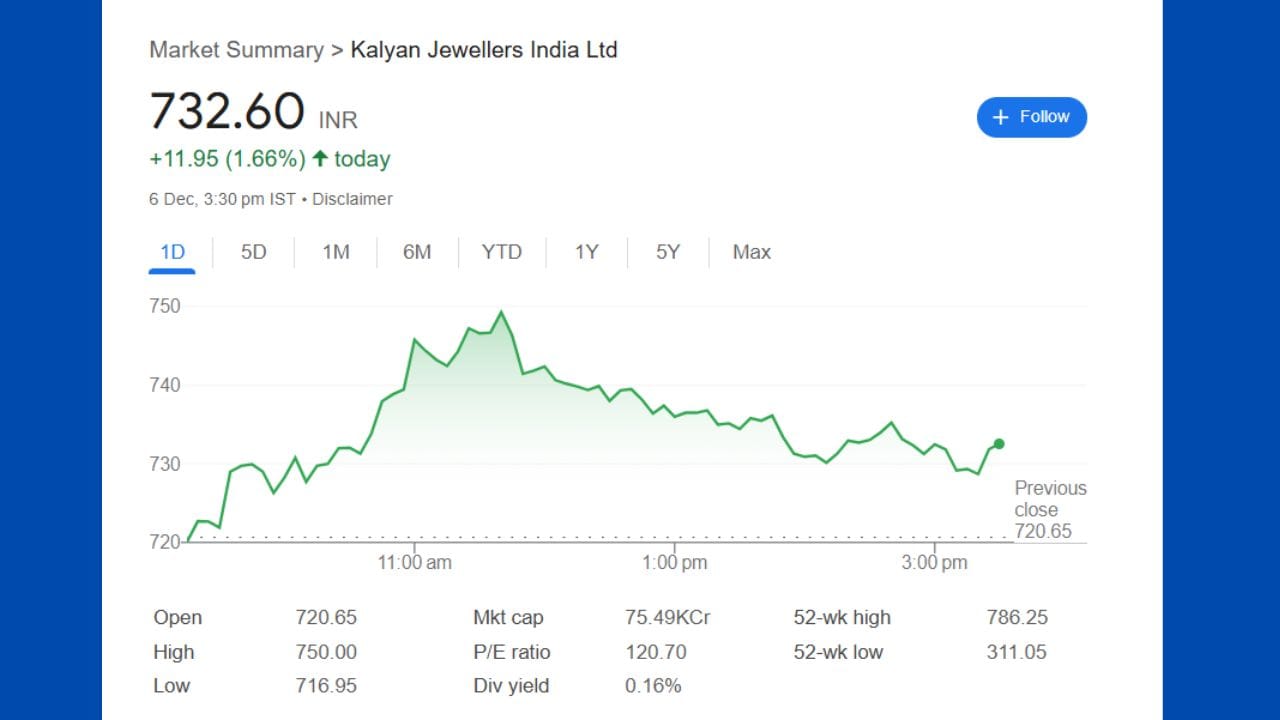Click the 52-wk high value 786.25
1280x720 pixels.
[1017, 617]
